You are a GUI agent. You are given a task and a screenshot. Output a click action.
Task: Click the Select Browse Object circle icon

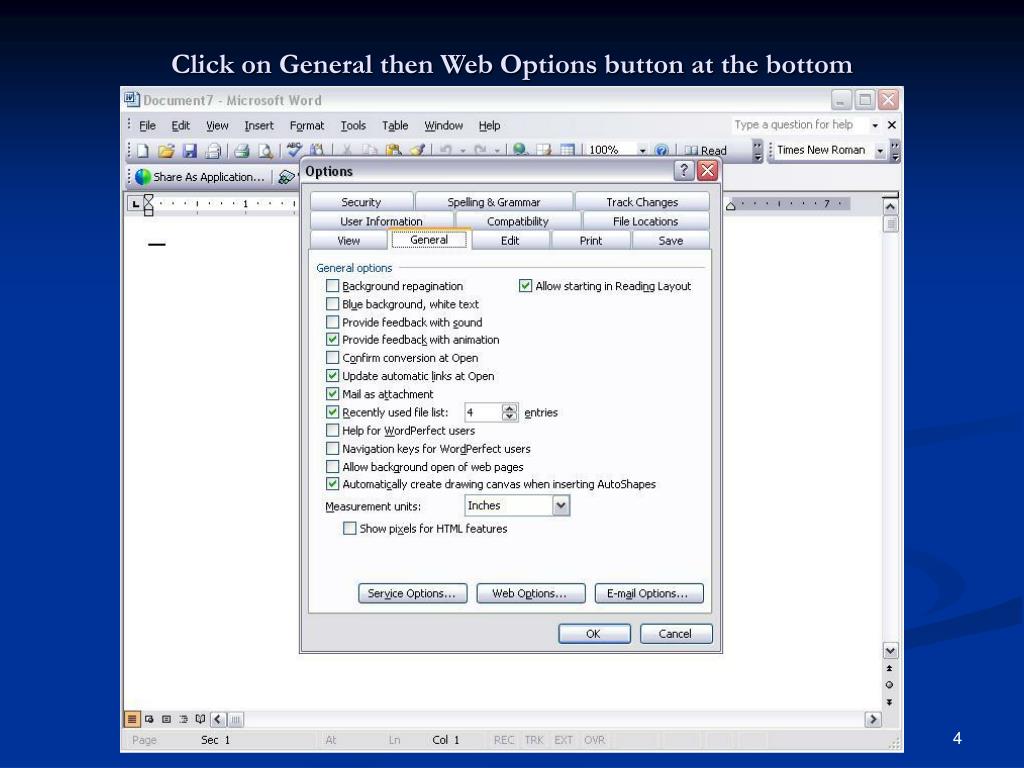889,685
